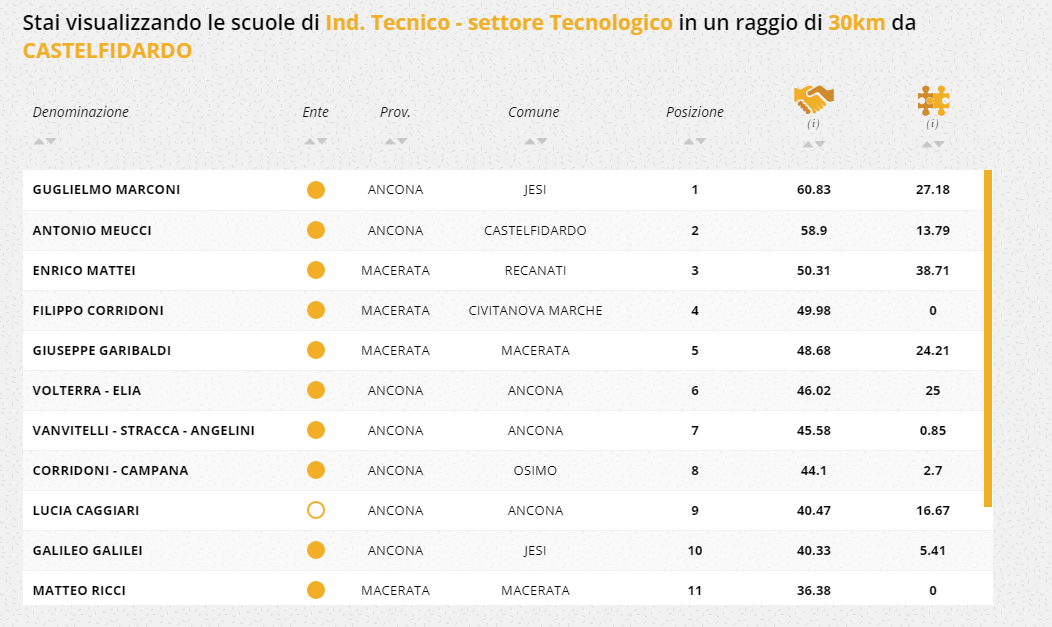Click orange circle for Guglielmo Marconi

click(x=316, y=190)
